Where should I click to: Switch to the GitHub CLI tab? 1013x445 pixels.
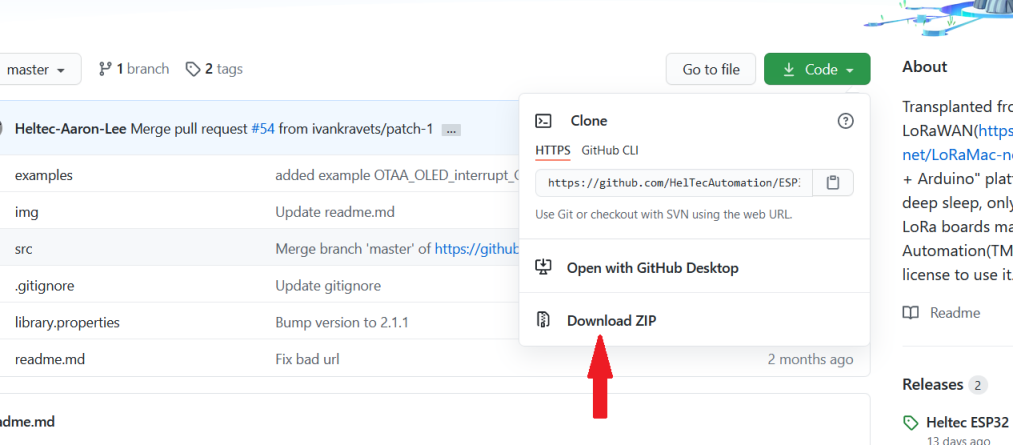[610, 150]
